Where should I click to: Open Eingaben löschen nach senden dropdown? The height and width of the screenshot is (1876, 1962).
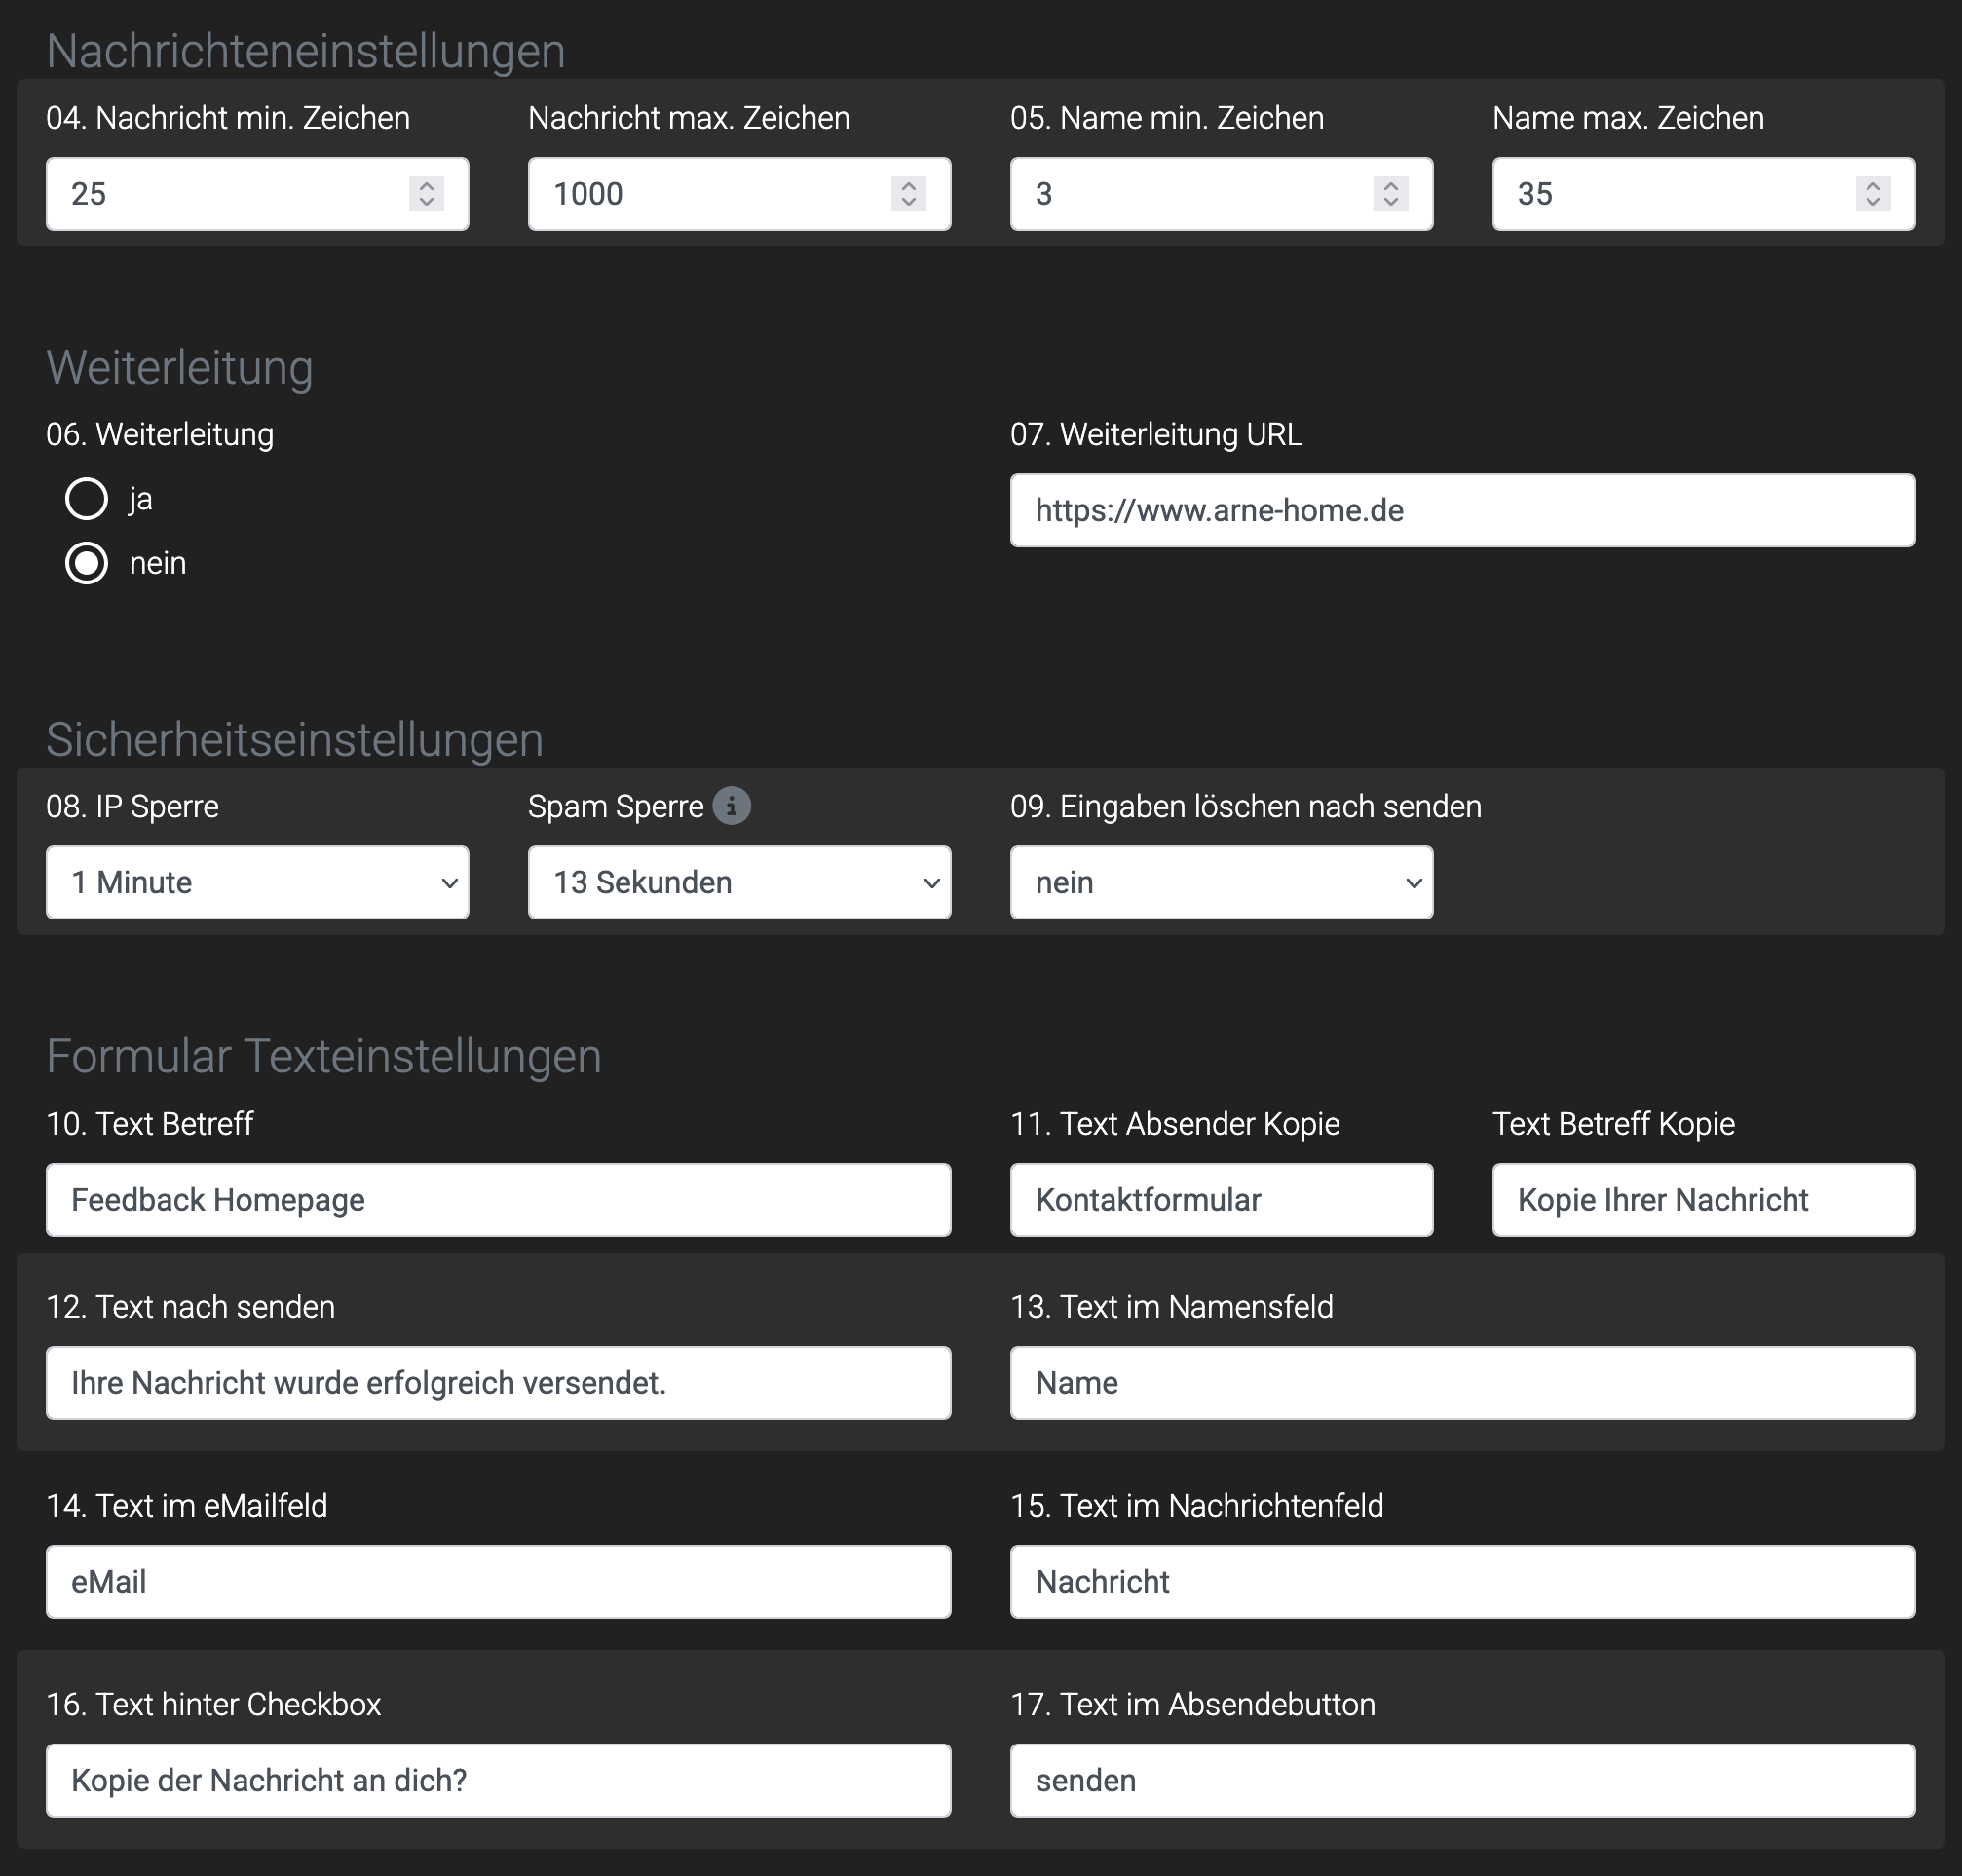1221,882
